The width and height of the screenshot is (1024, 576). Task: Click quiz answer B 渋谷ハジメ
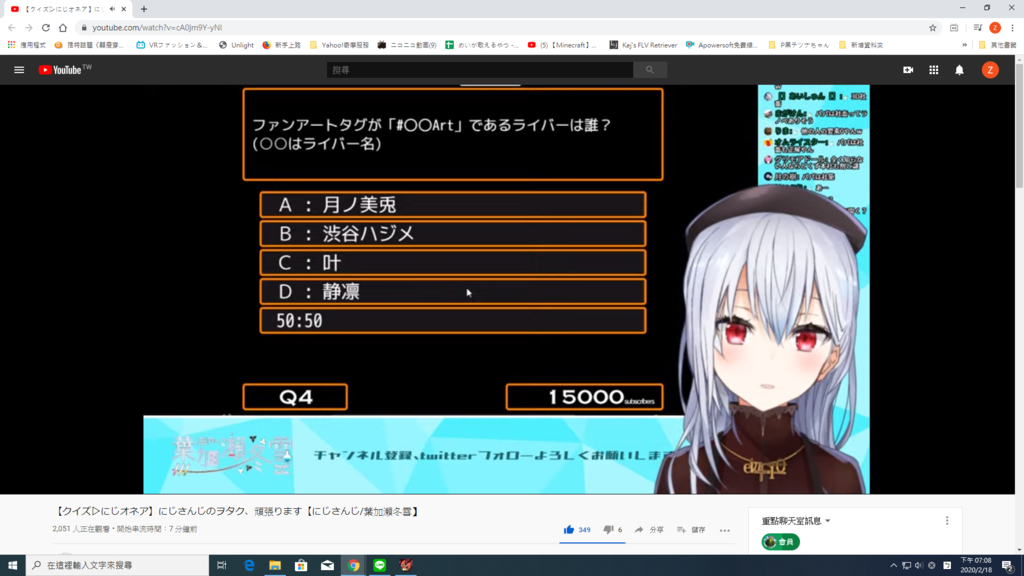453,233
